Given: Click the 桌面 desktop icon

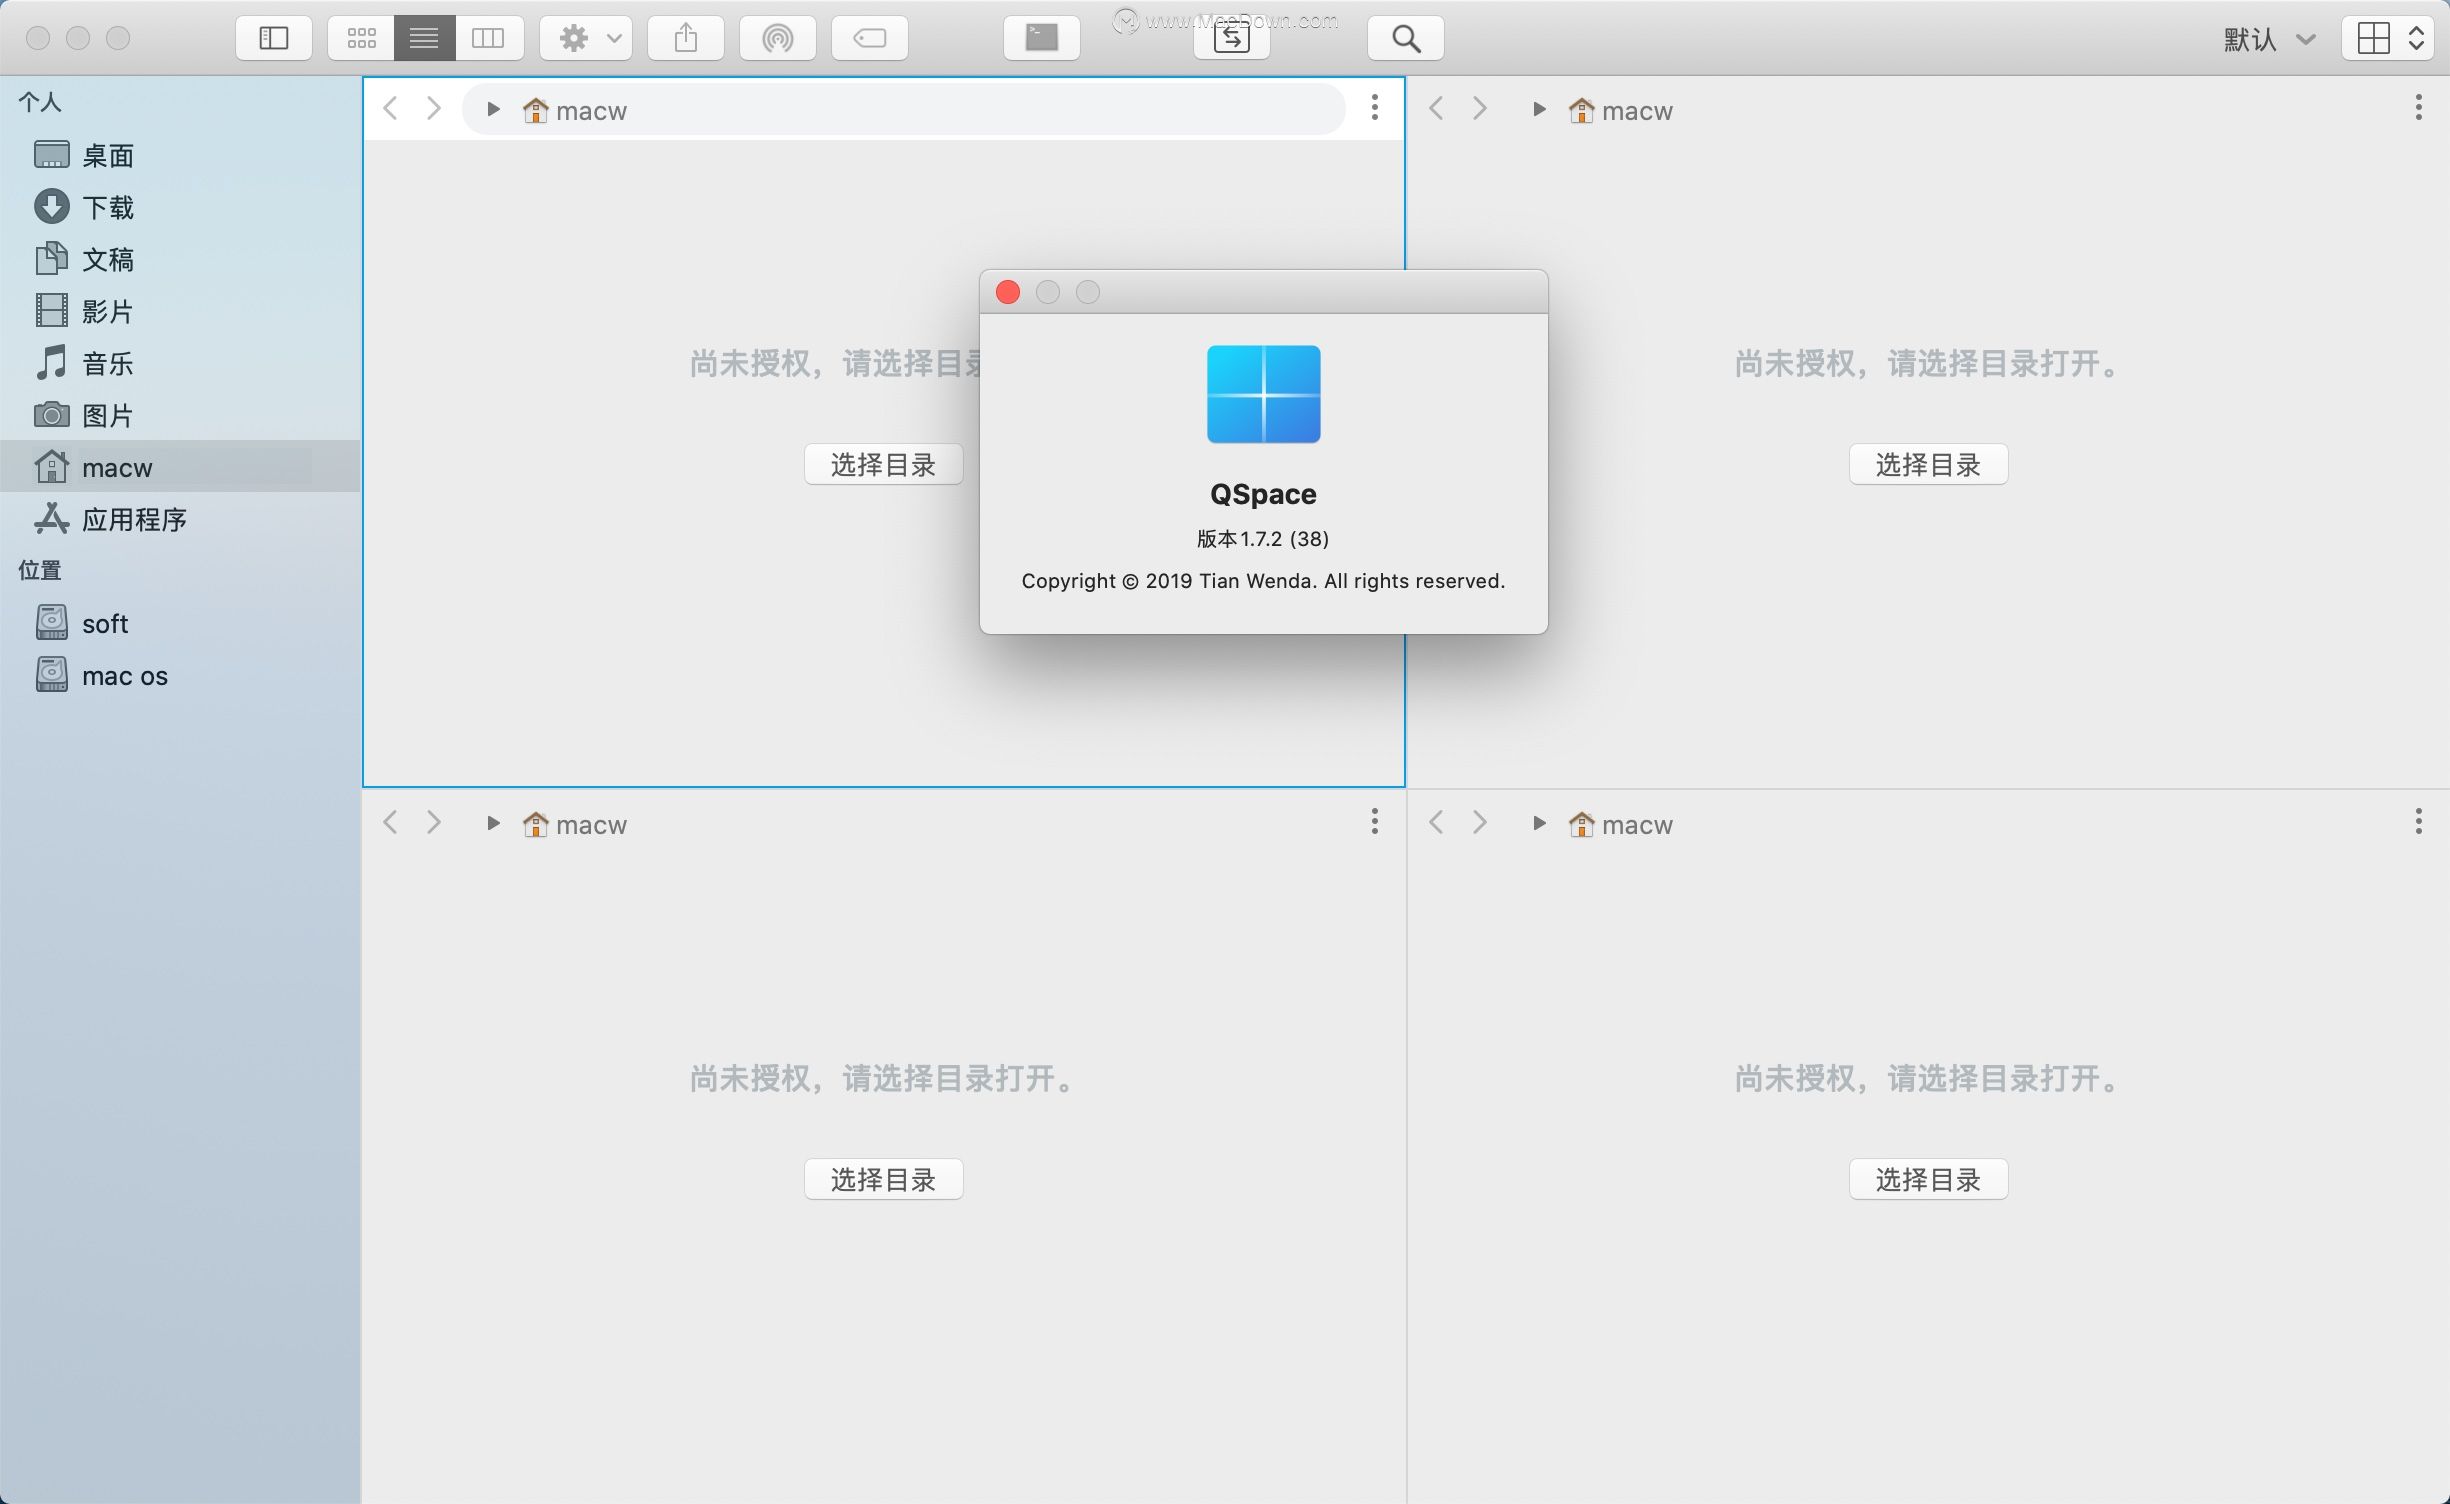Looking at the screenshot, I should coord(52,155).
